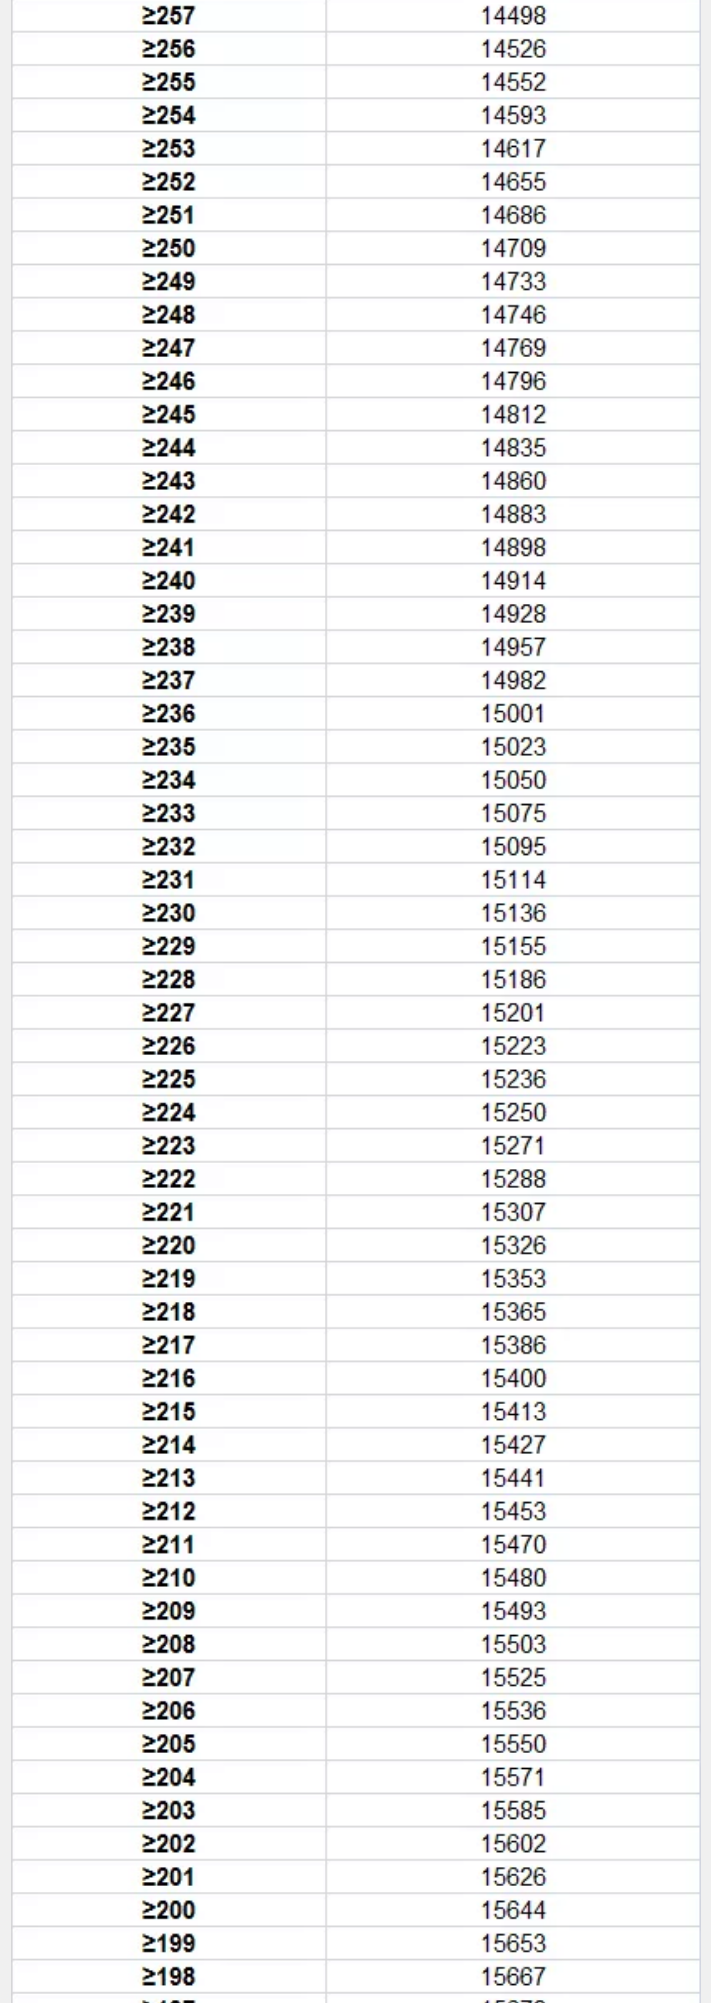Select the cell showing 14746
Screen dimensions: 711x2003
[513, 315]
